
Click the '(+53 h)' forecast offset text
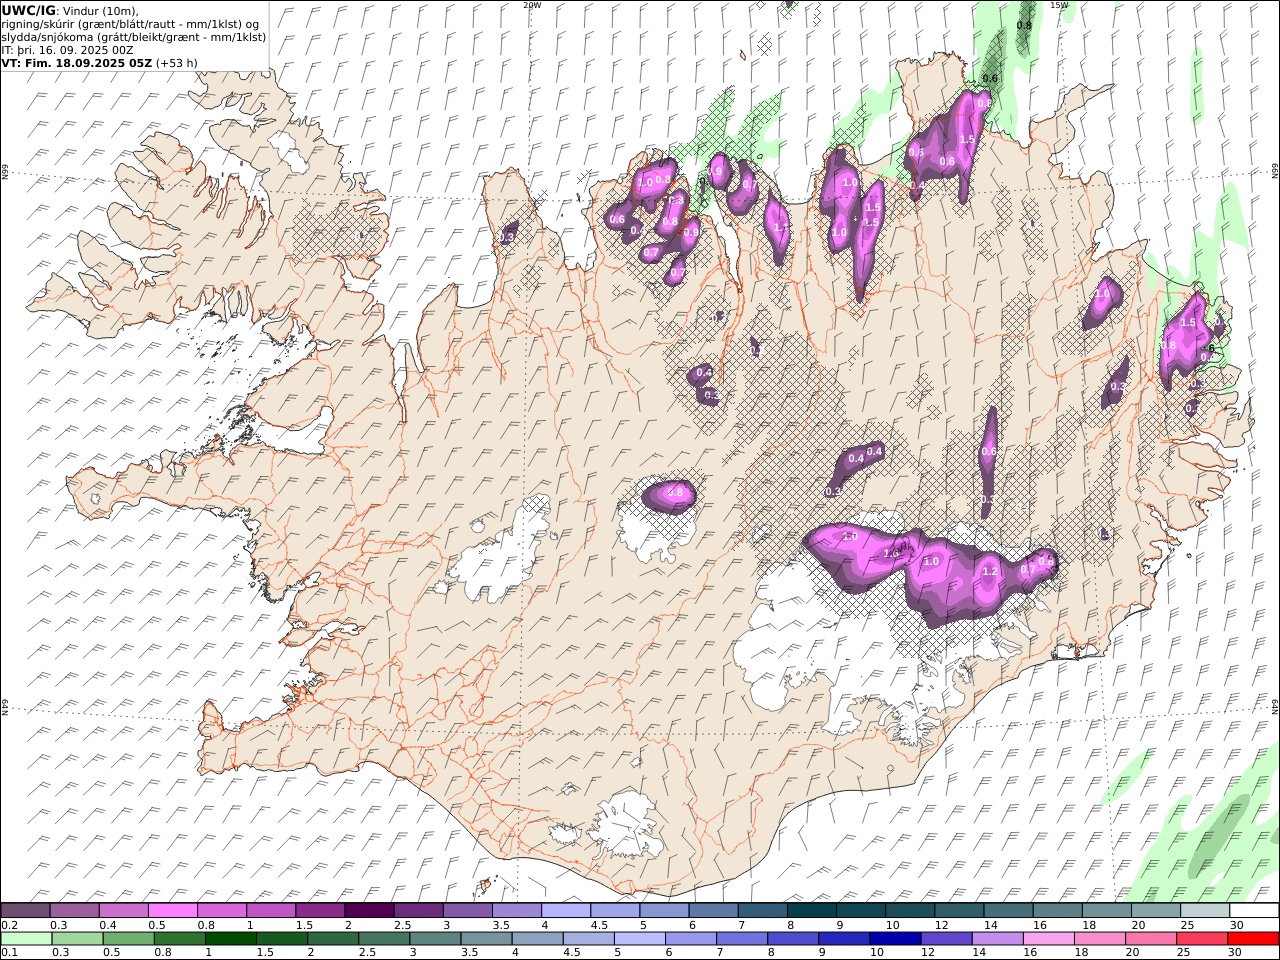[177, 63]
